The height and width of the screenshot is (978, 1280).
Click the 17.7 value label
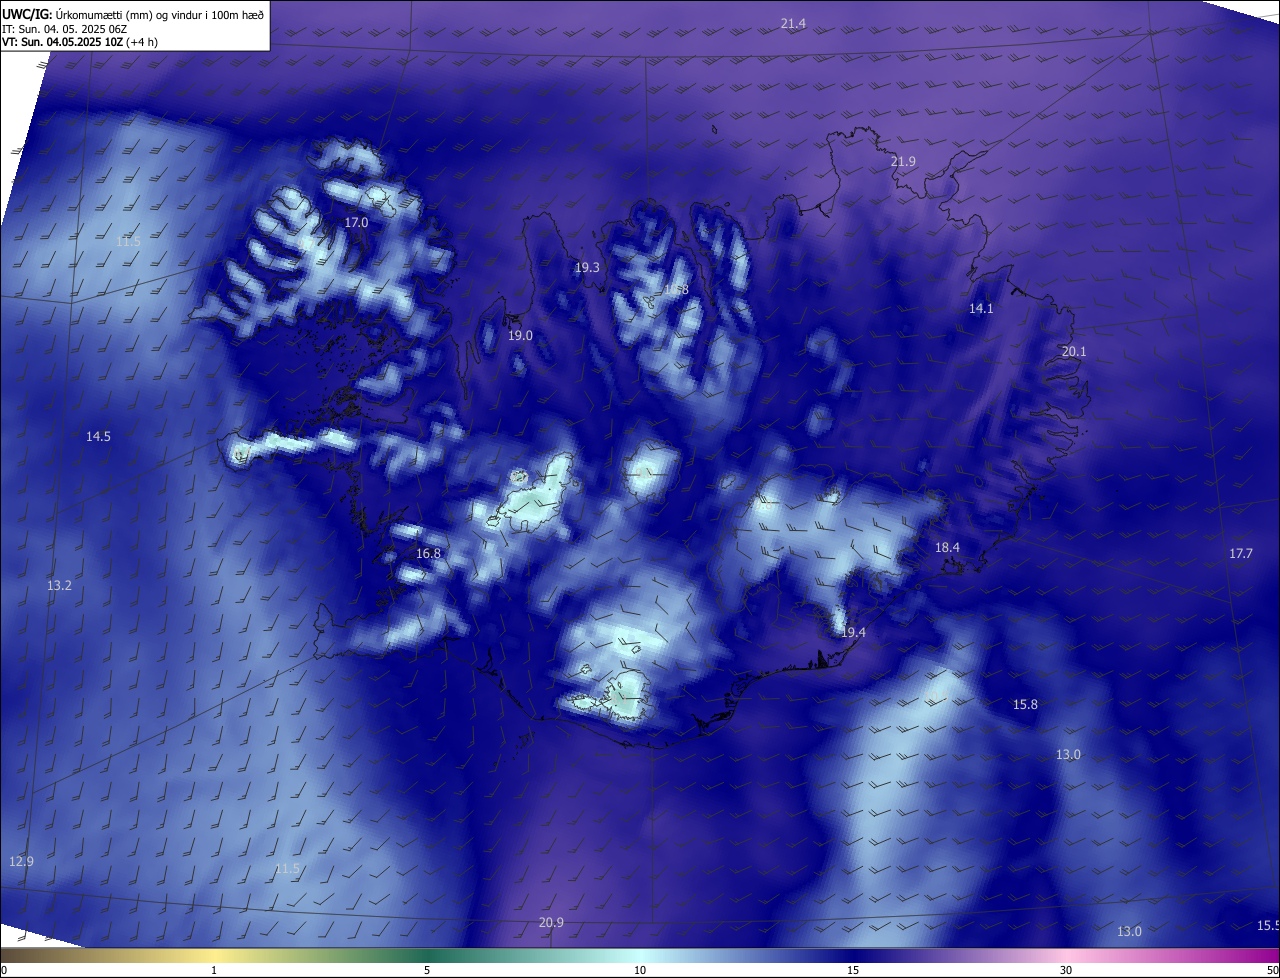pos(1240,553)
